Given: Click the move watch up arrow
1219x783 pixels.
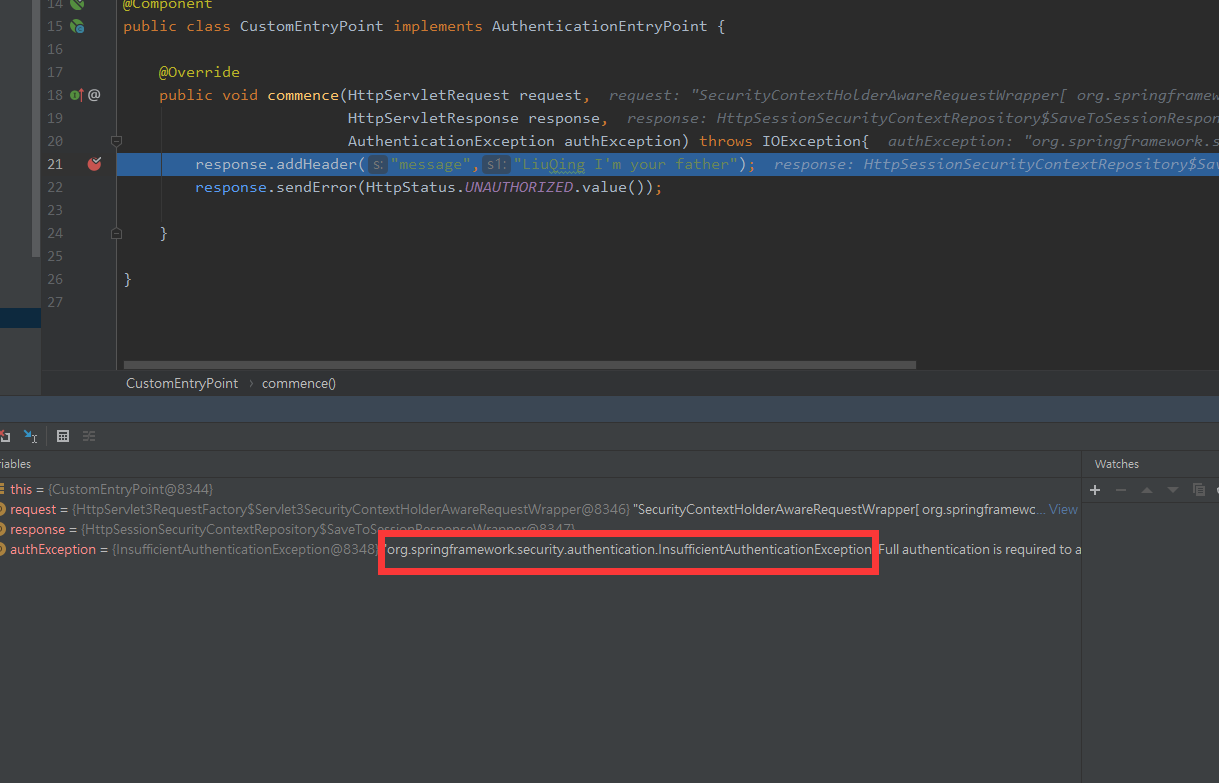Looking at the screenshot, I should pyautogui.click(x=1147, y=490).
